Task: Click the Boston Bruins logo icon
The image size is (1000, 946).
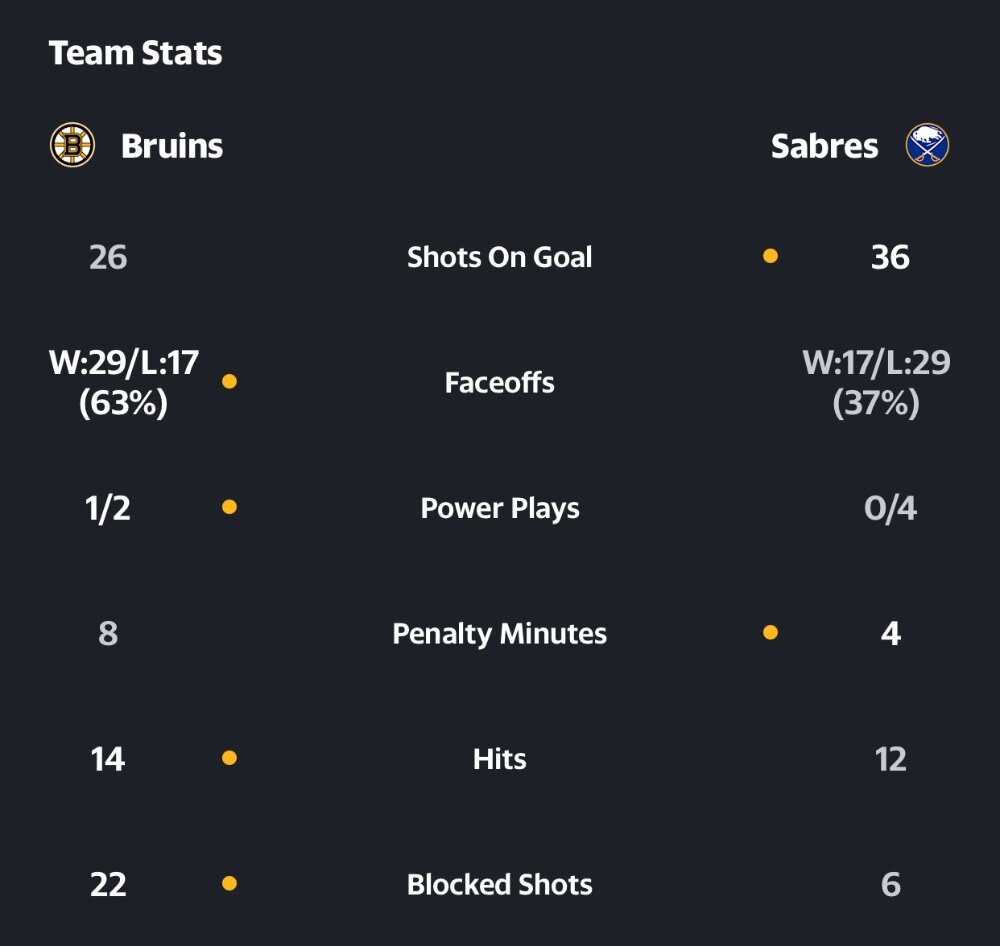Action: click(73, 145)
